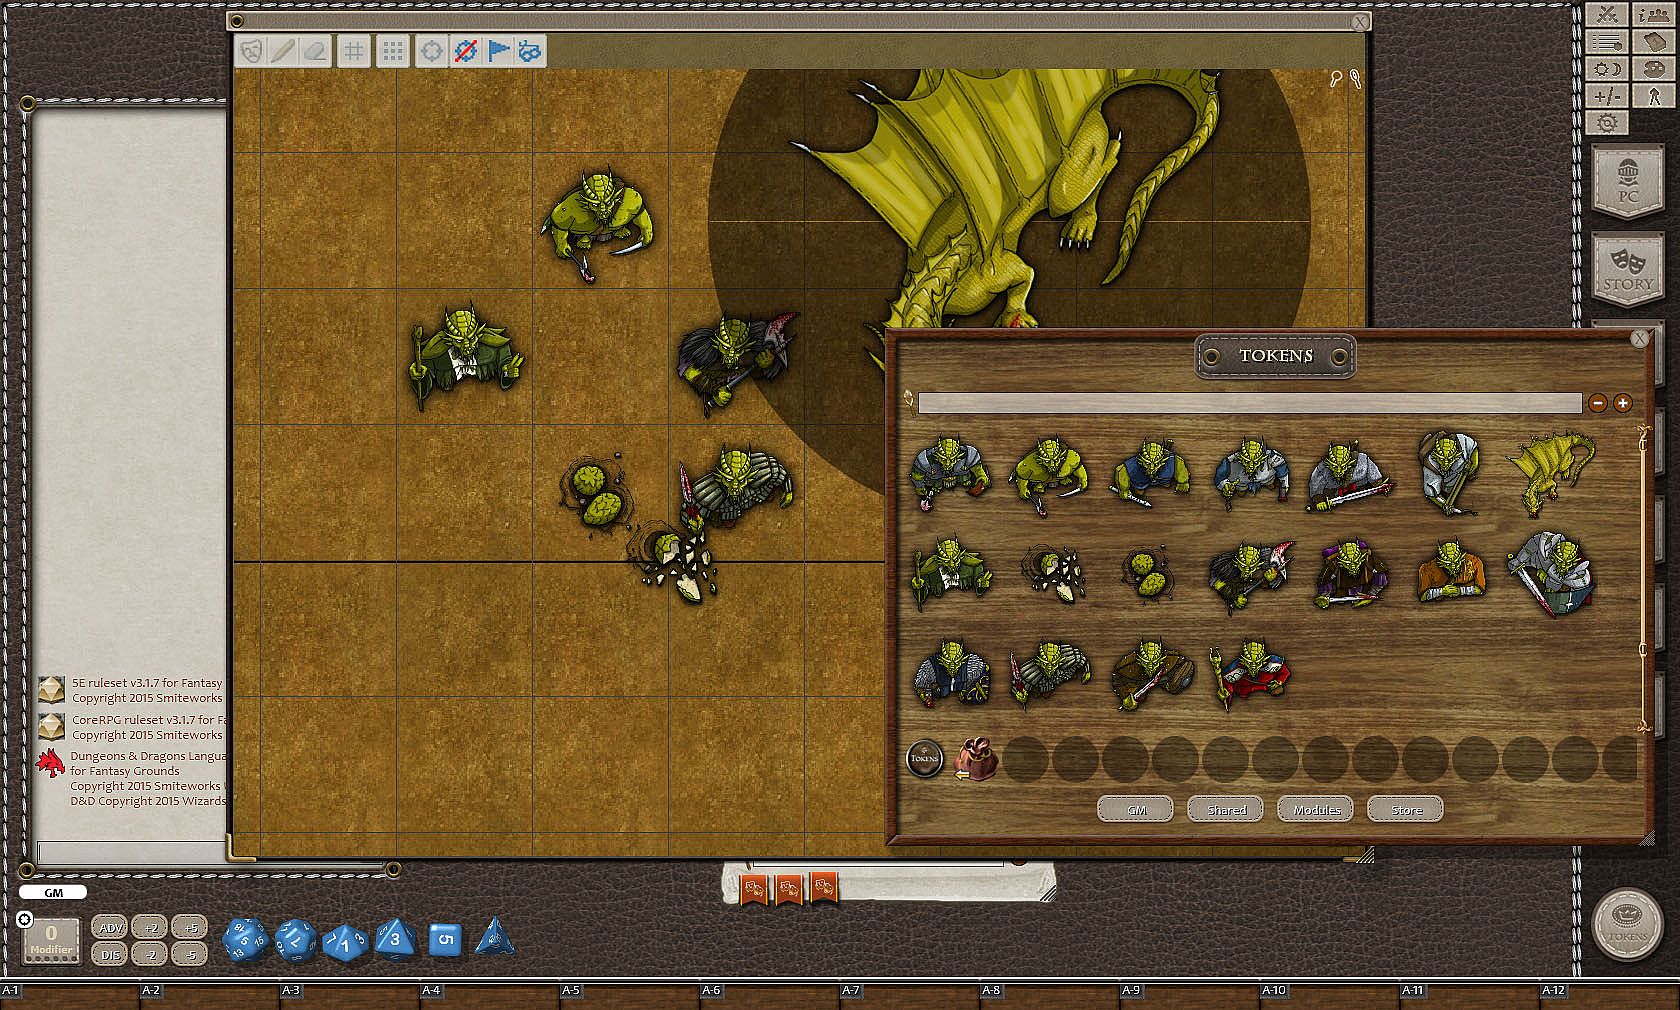Click the plus button beside the Tokens search field

click(x=1622, y=403)
